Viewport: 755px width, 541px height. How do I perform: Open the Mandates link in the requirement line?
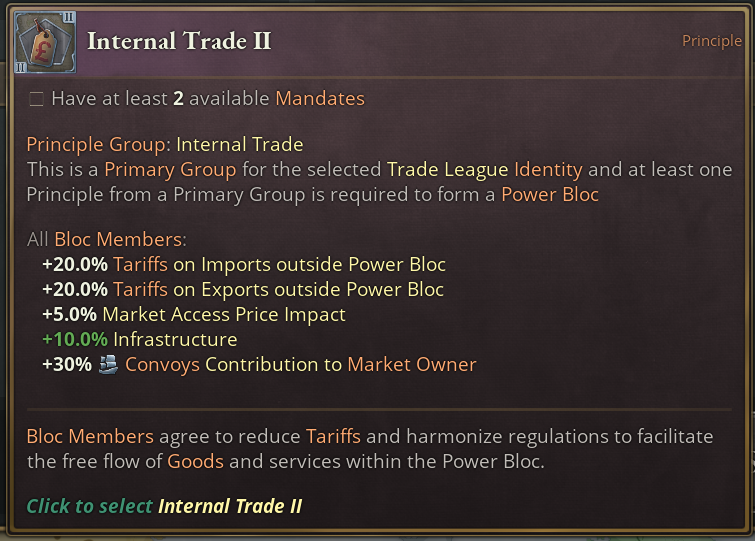click(320, 99)
